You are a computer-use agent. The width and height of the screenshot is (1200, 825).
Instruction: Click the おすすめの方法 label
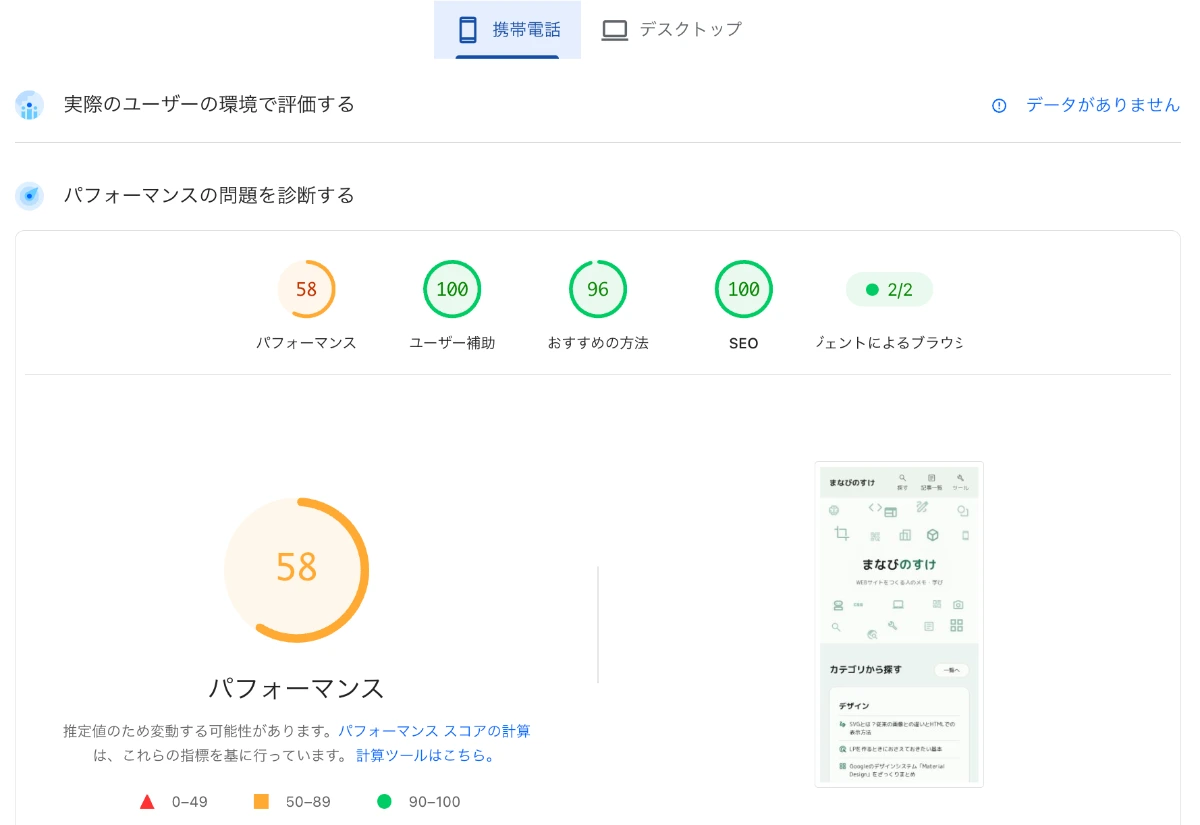[x=598, y=343]
